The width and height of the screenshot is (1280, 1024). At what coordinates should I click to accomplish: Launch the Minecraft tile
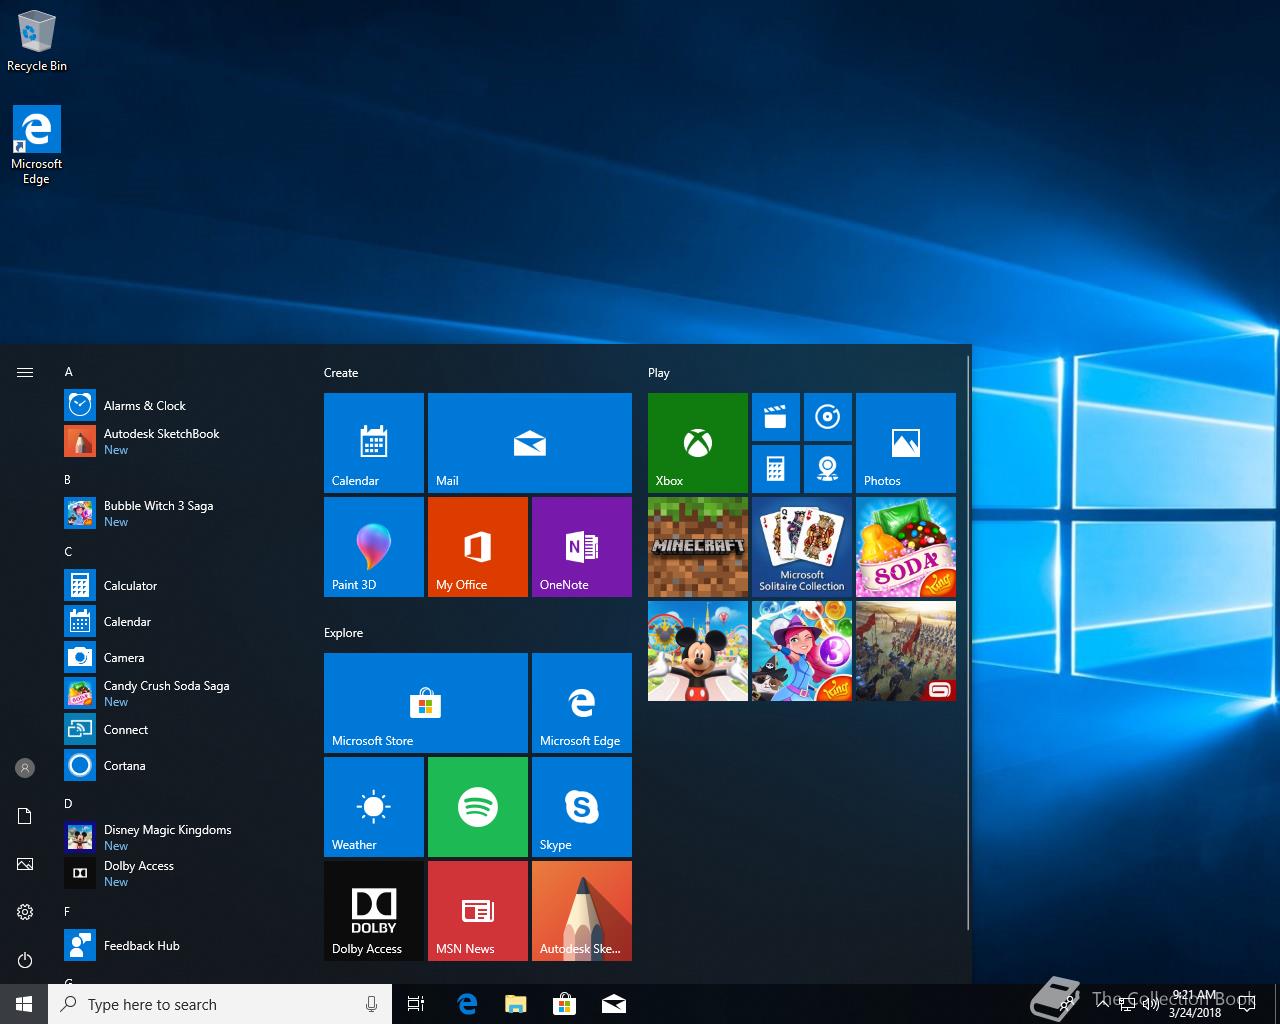pyautogui.click(x=698, y=547)
